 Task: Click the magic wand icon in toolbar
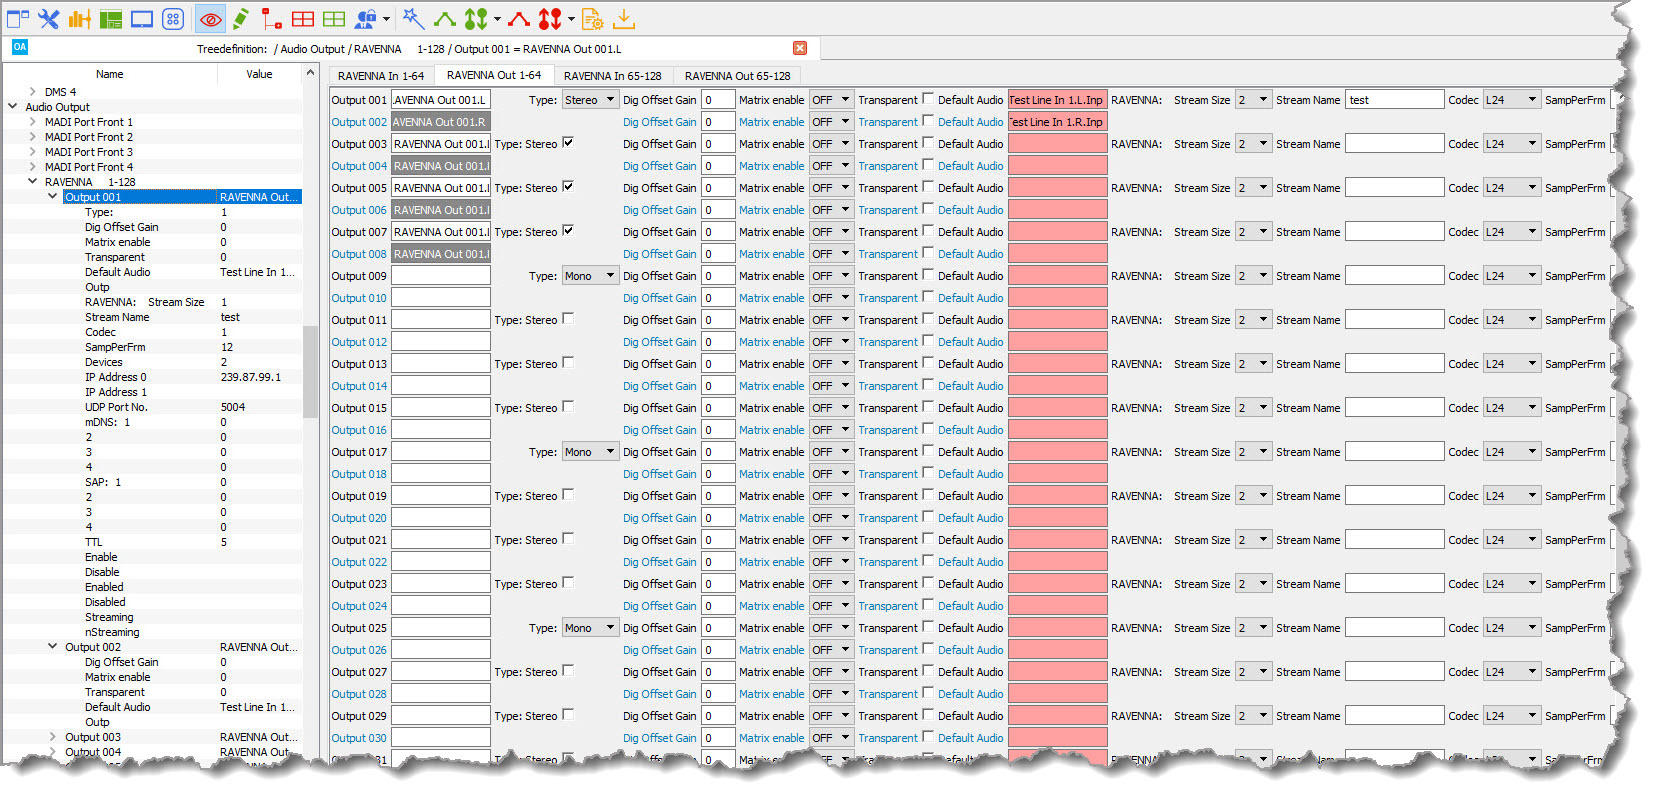click(x=413, y=19)
